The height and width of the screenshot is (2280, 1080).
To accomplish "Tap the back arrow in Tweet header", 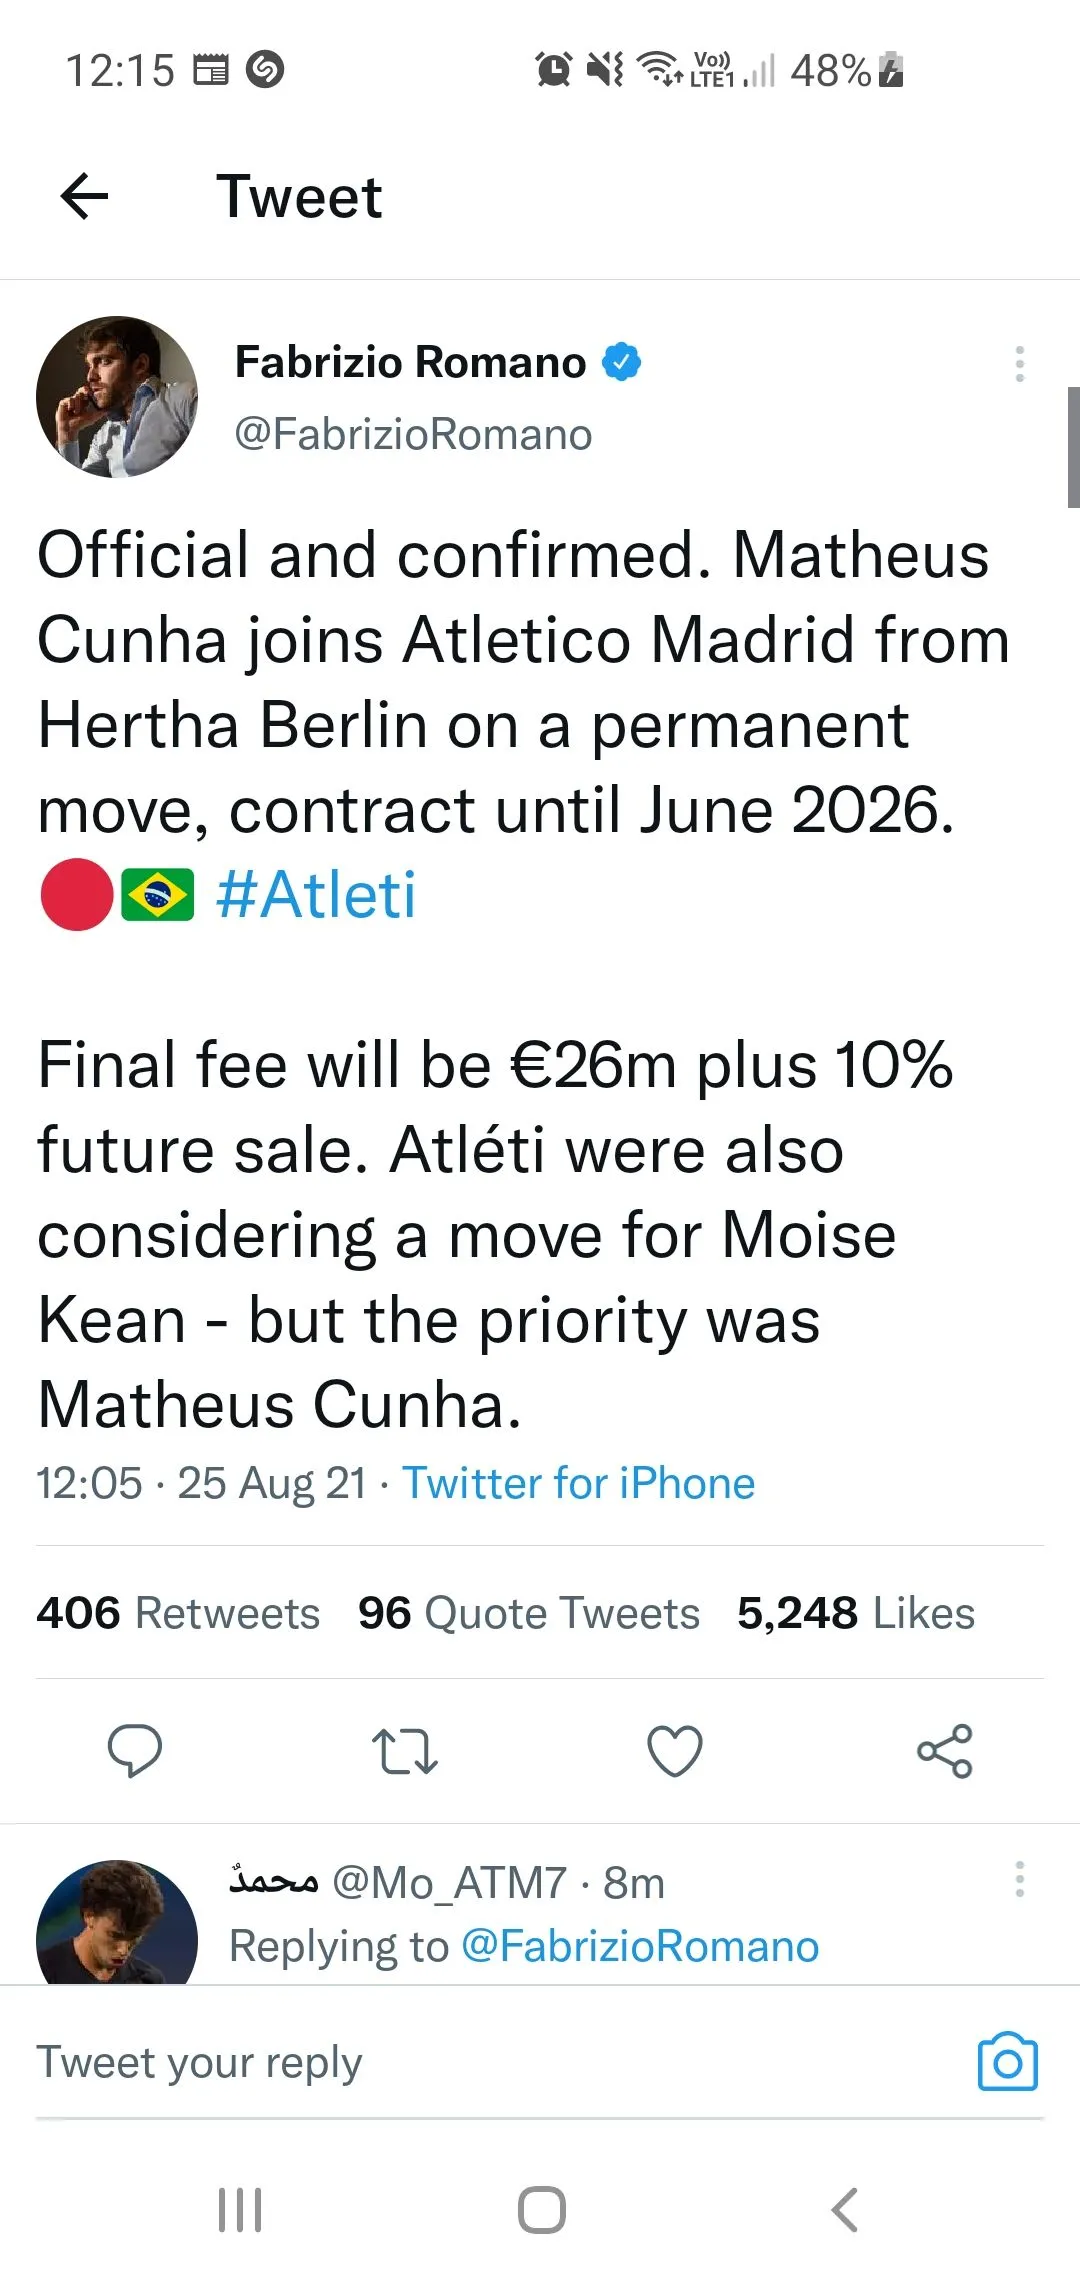I will (84, 196).
